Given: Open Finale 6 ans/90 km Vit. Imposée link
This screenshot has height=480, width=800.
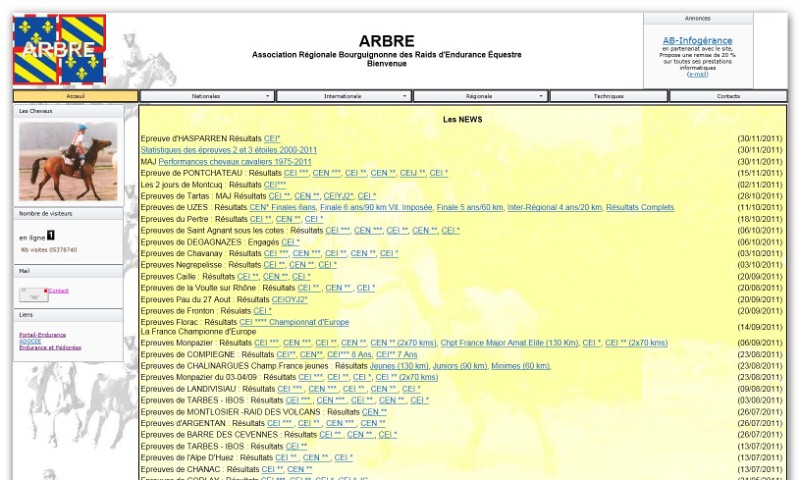Looking at the screenshot, I should click(x=376, y=208).
